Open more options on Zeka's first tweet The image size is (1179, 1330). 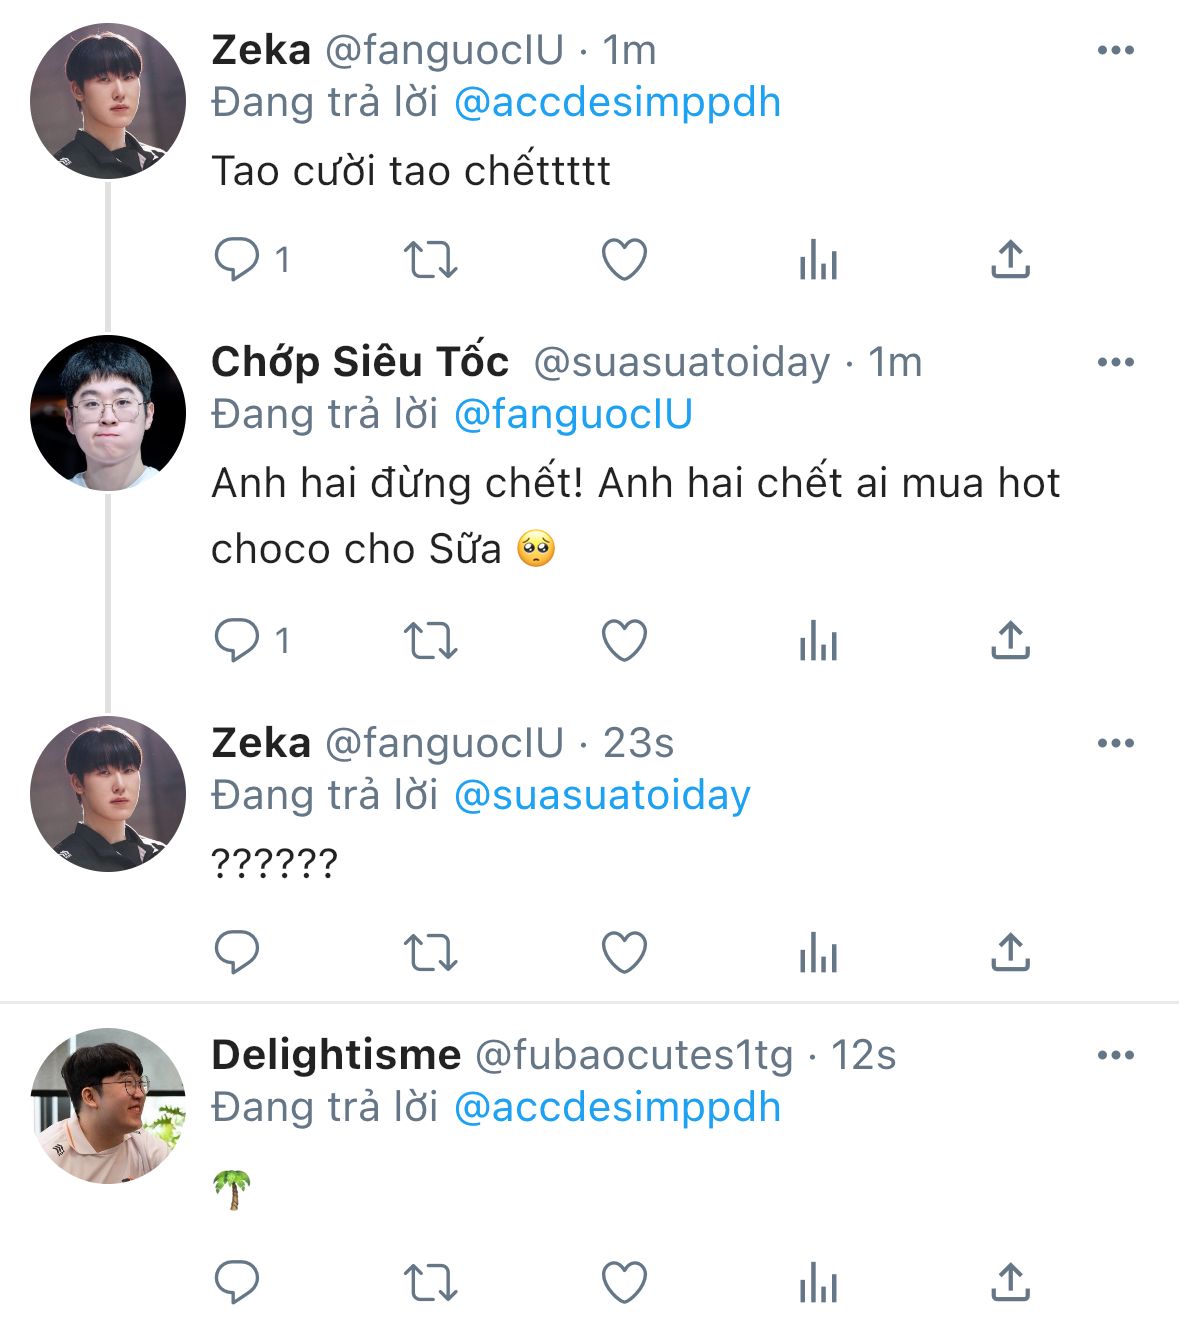coord(1115,50)
